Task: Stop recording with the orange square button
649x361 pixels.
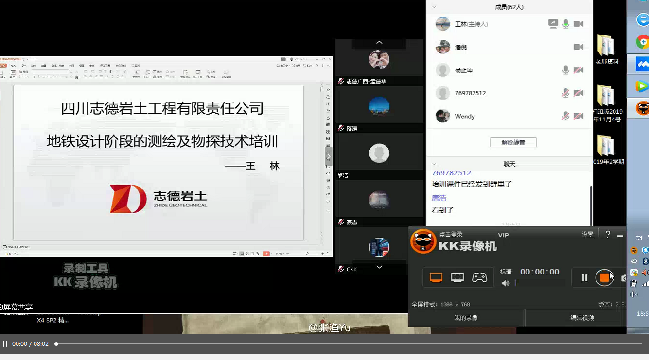Action: pos(604,277)
